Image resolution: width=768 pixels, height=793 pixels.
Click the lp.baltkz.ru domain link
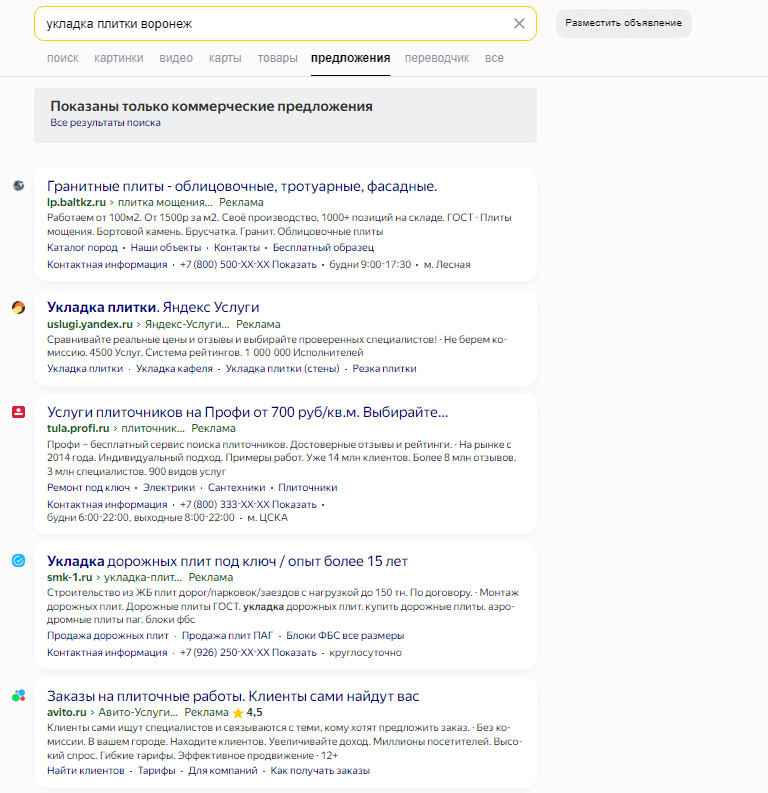pos(76,202)
